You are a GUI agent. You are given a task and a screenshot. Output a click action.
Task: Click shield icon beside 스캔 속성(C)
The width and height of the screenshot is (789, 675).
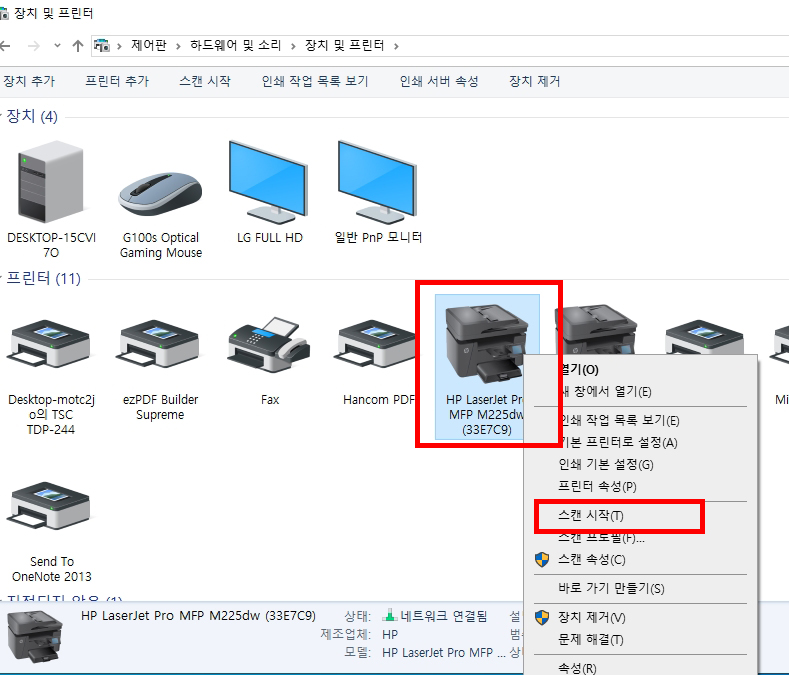[x=542, y=560]
